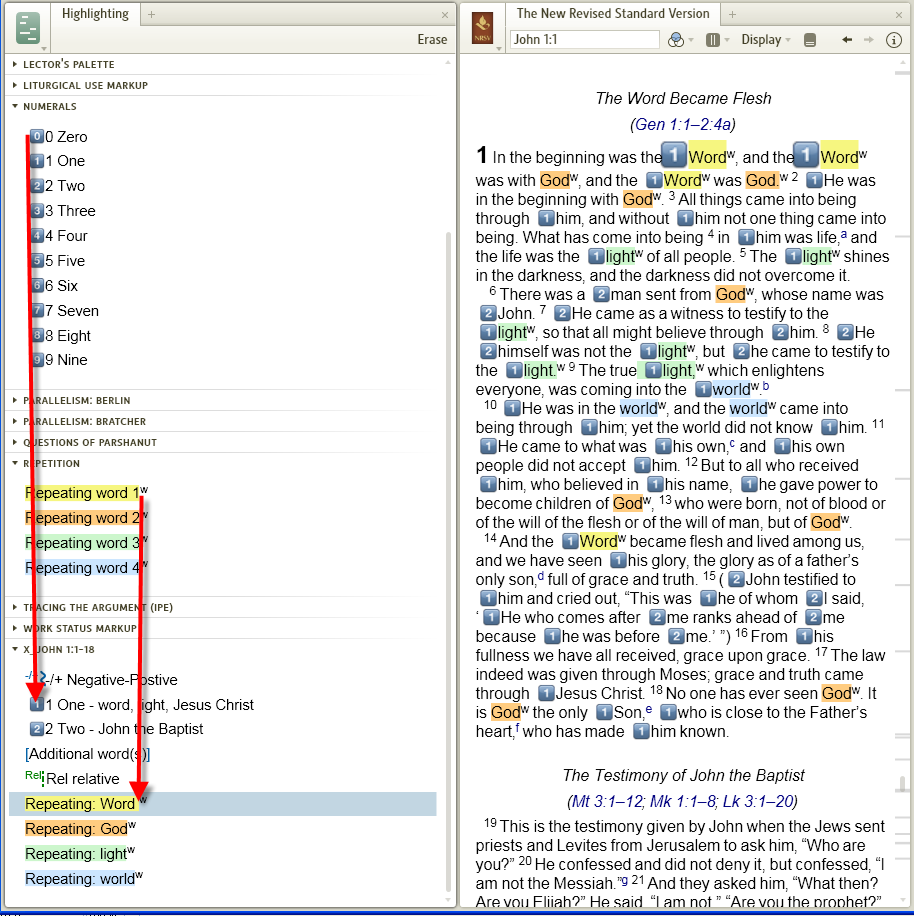This screenshot has height=916, width=914.
Task: Open the resource information icon
Action: [894, 40]
